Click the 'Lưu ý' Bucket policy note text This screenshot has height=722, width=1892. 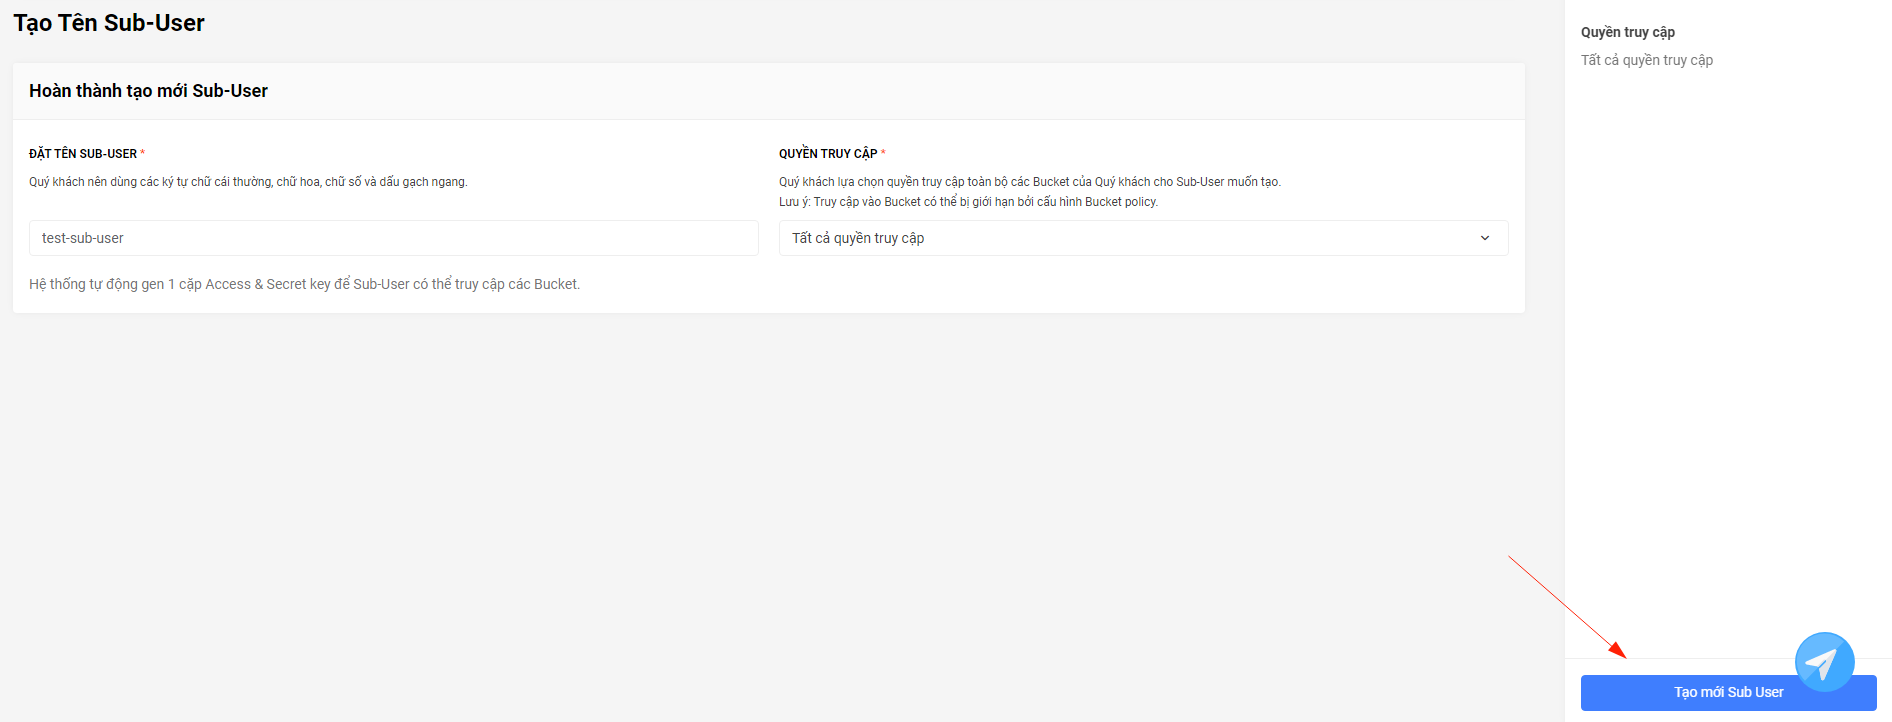tap(968, 202)
